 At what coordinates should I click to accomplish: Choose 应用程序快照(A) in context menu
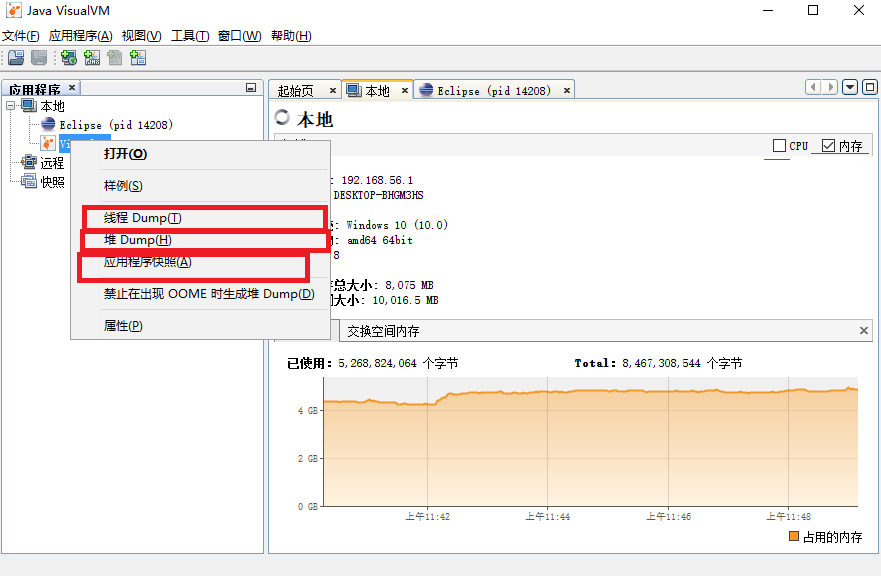coord(200,262)
